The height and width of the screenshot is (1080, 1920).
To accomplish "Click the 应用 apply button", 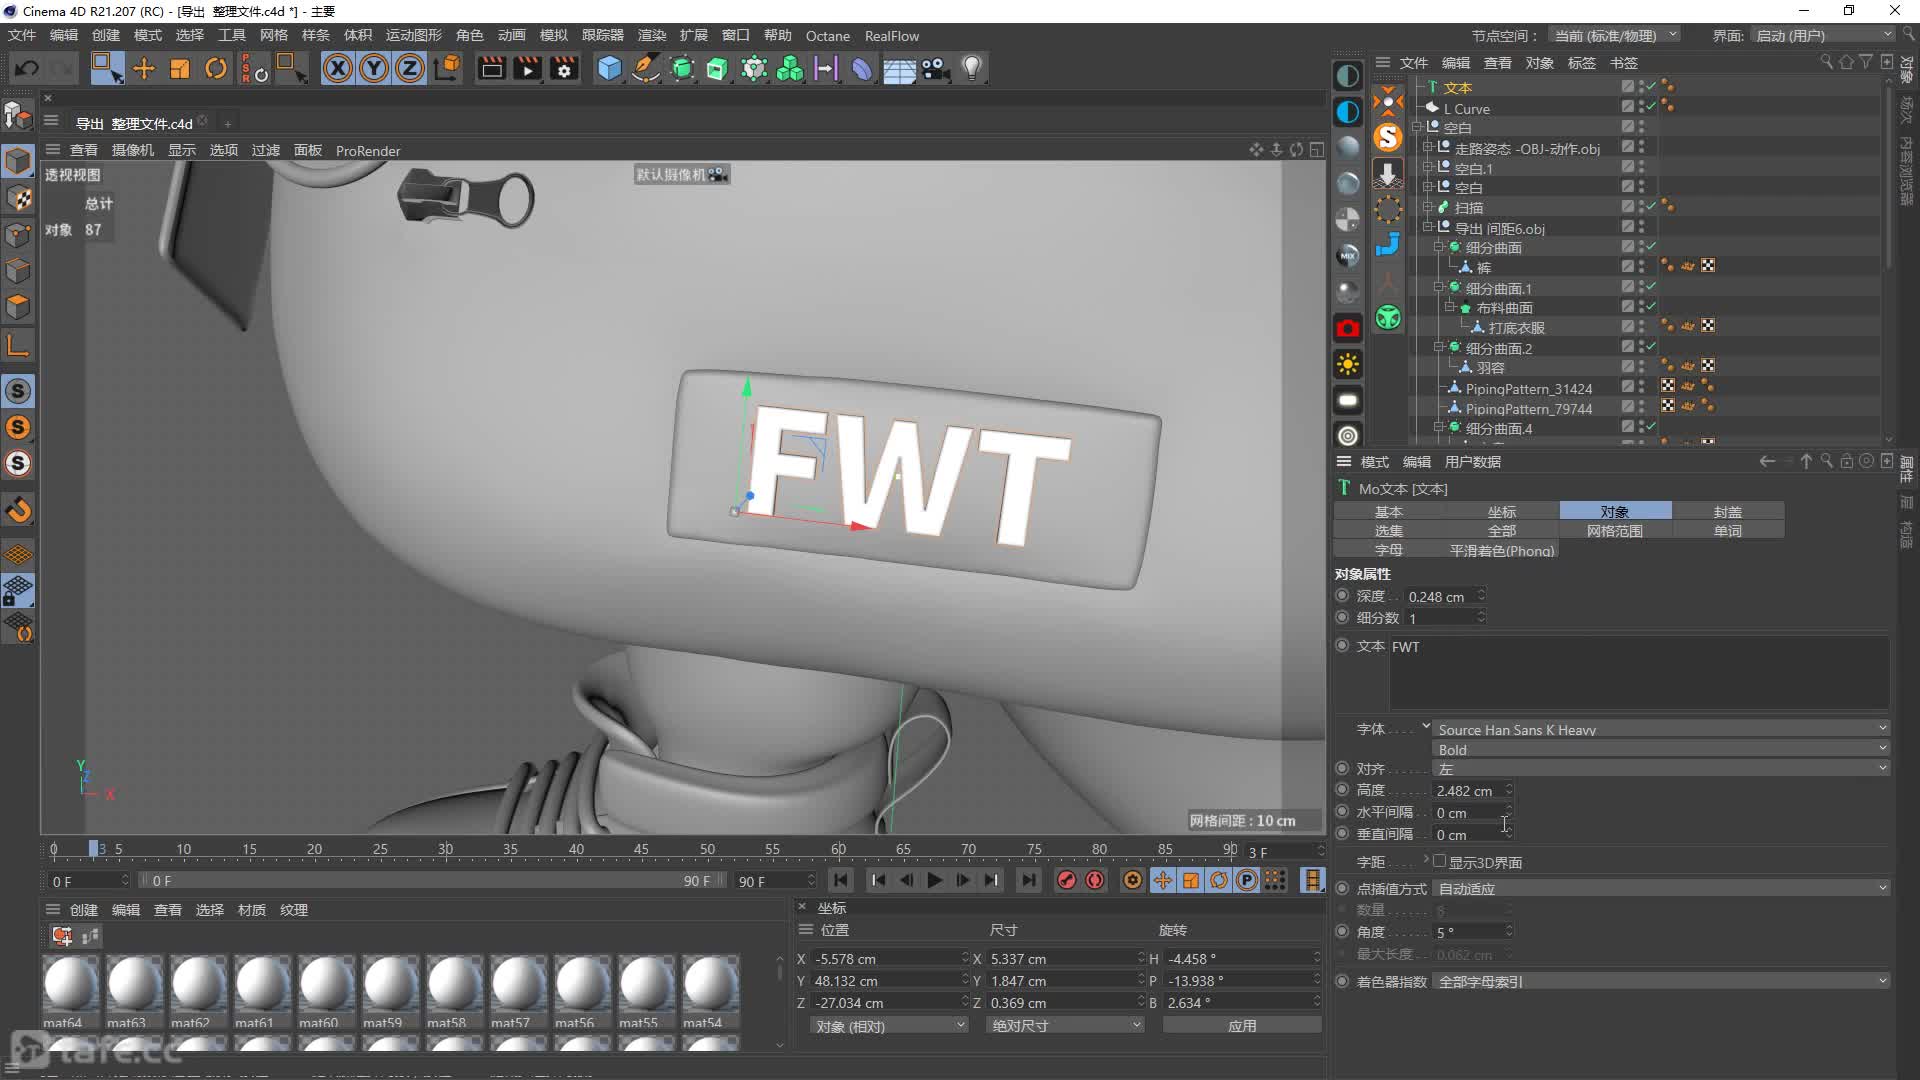I will tap(1242, 1026).
